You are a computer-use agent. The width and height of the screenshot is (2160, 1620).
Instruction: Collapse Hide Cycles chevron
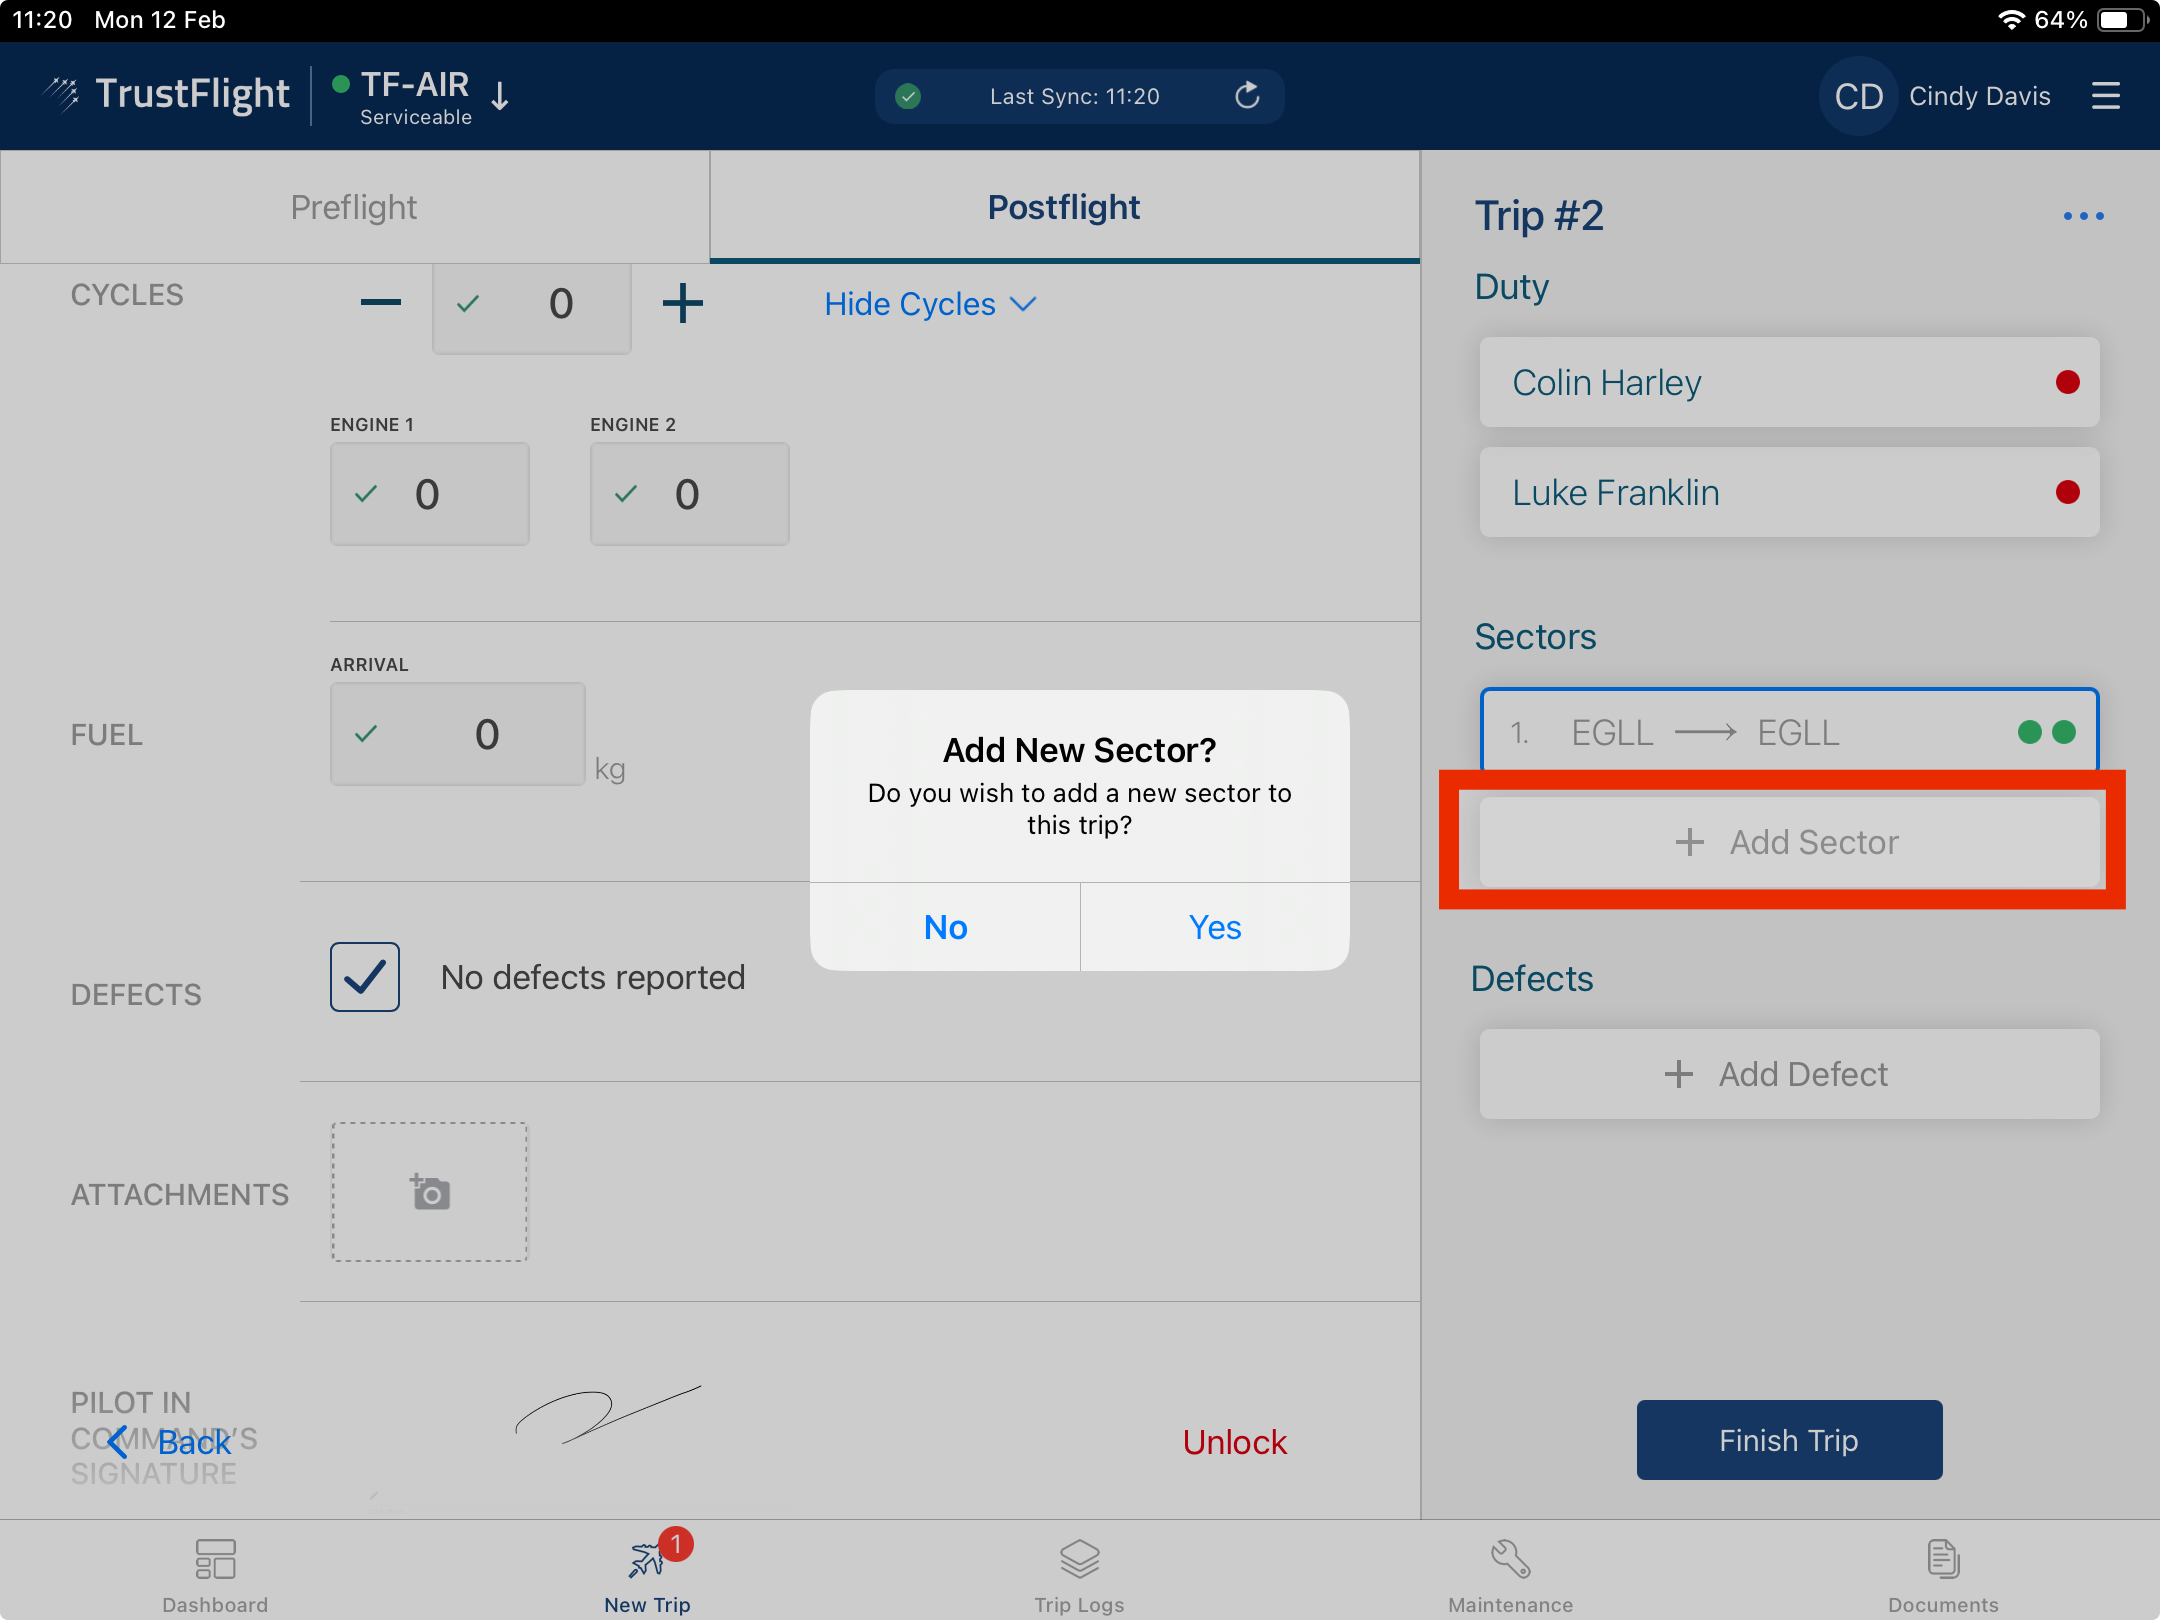coord(1023,304)
